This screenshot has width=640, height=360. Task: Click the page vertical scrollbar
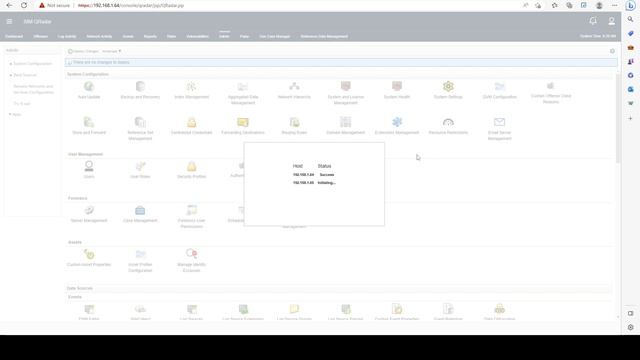pos(618,118)
